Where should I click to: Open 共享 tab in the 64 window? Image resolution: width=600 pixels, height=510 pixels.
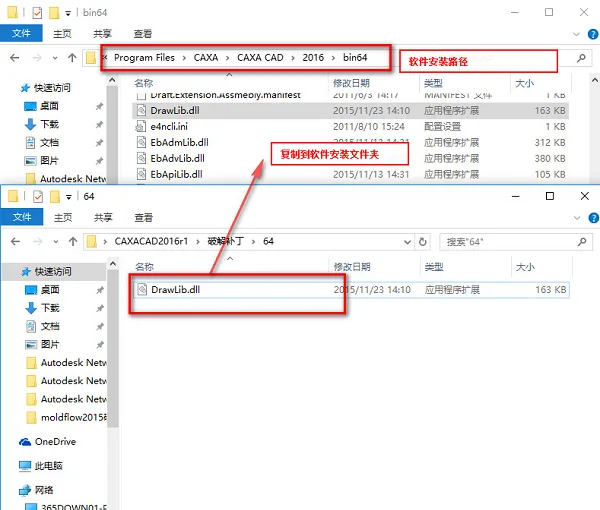(x=103, y=217)
